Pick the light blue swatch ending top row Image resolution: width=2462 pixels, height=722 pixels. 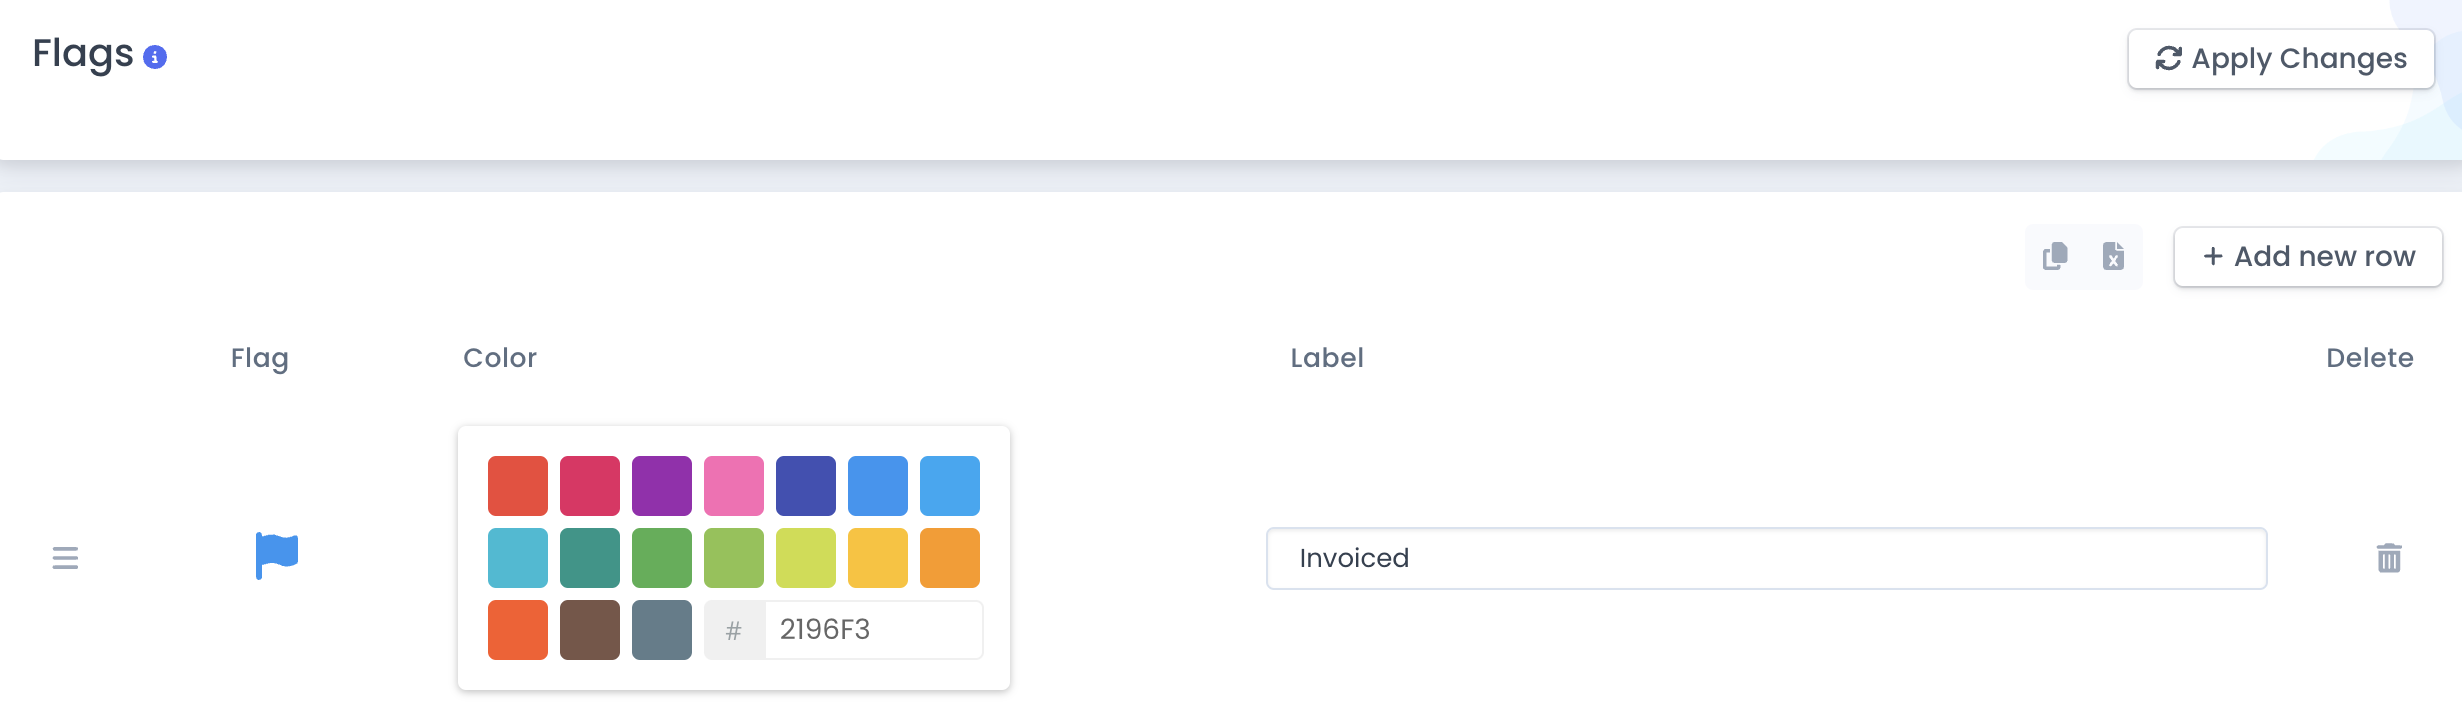[950, 486]
